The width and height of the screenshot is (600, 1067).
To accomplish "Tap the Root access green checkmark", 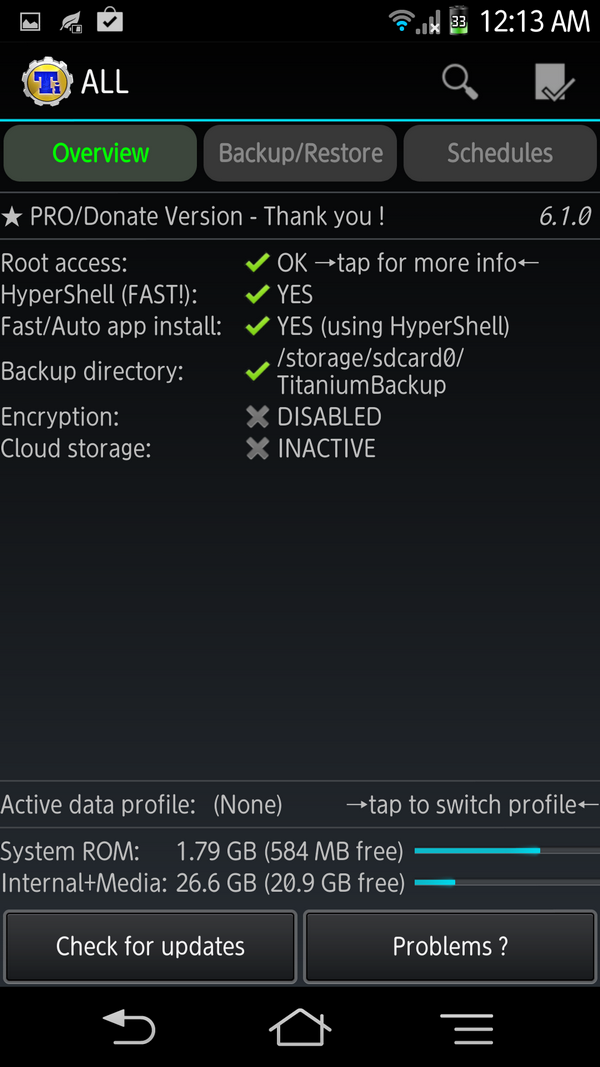I will point(257,262).
